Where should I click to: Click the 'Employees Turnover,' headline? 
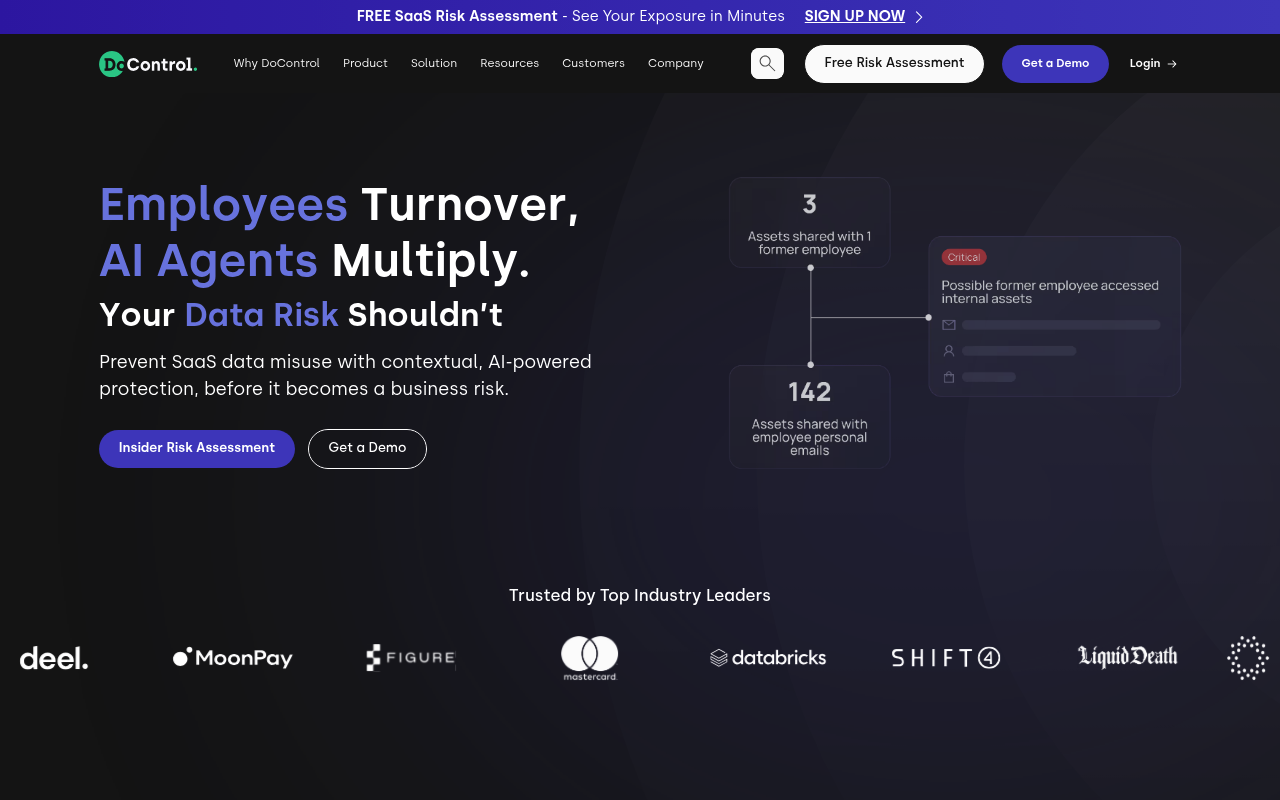(339, 205)
